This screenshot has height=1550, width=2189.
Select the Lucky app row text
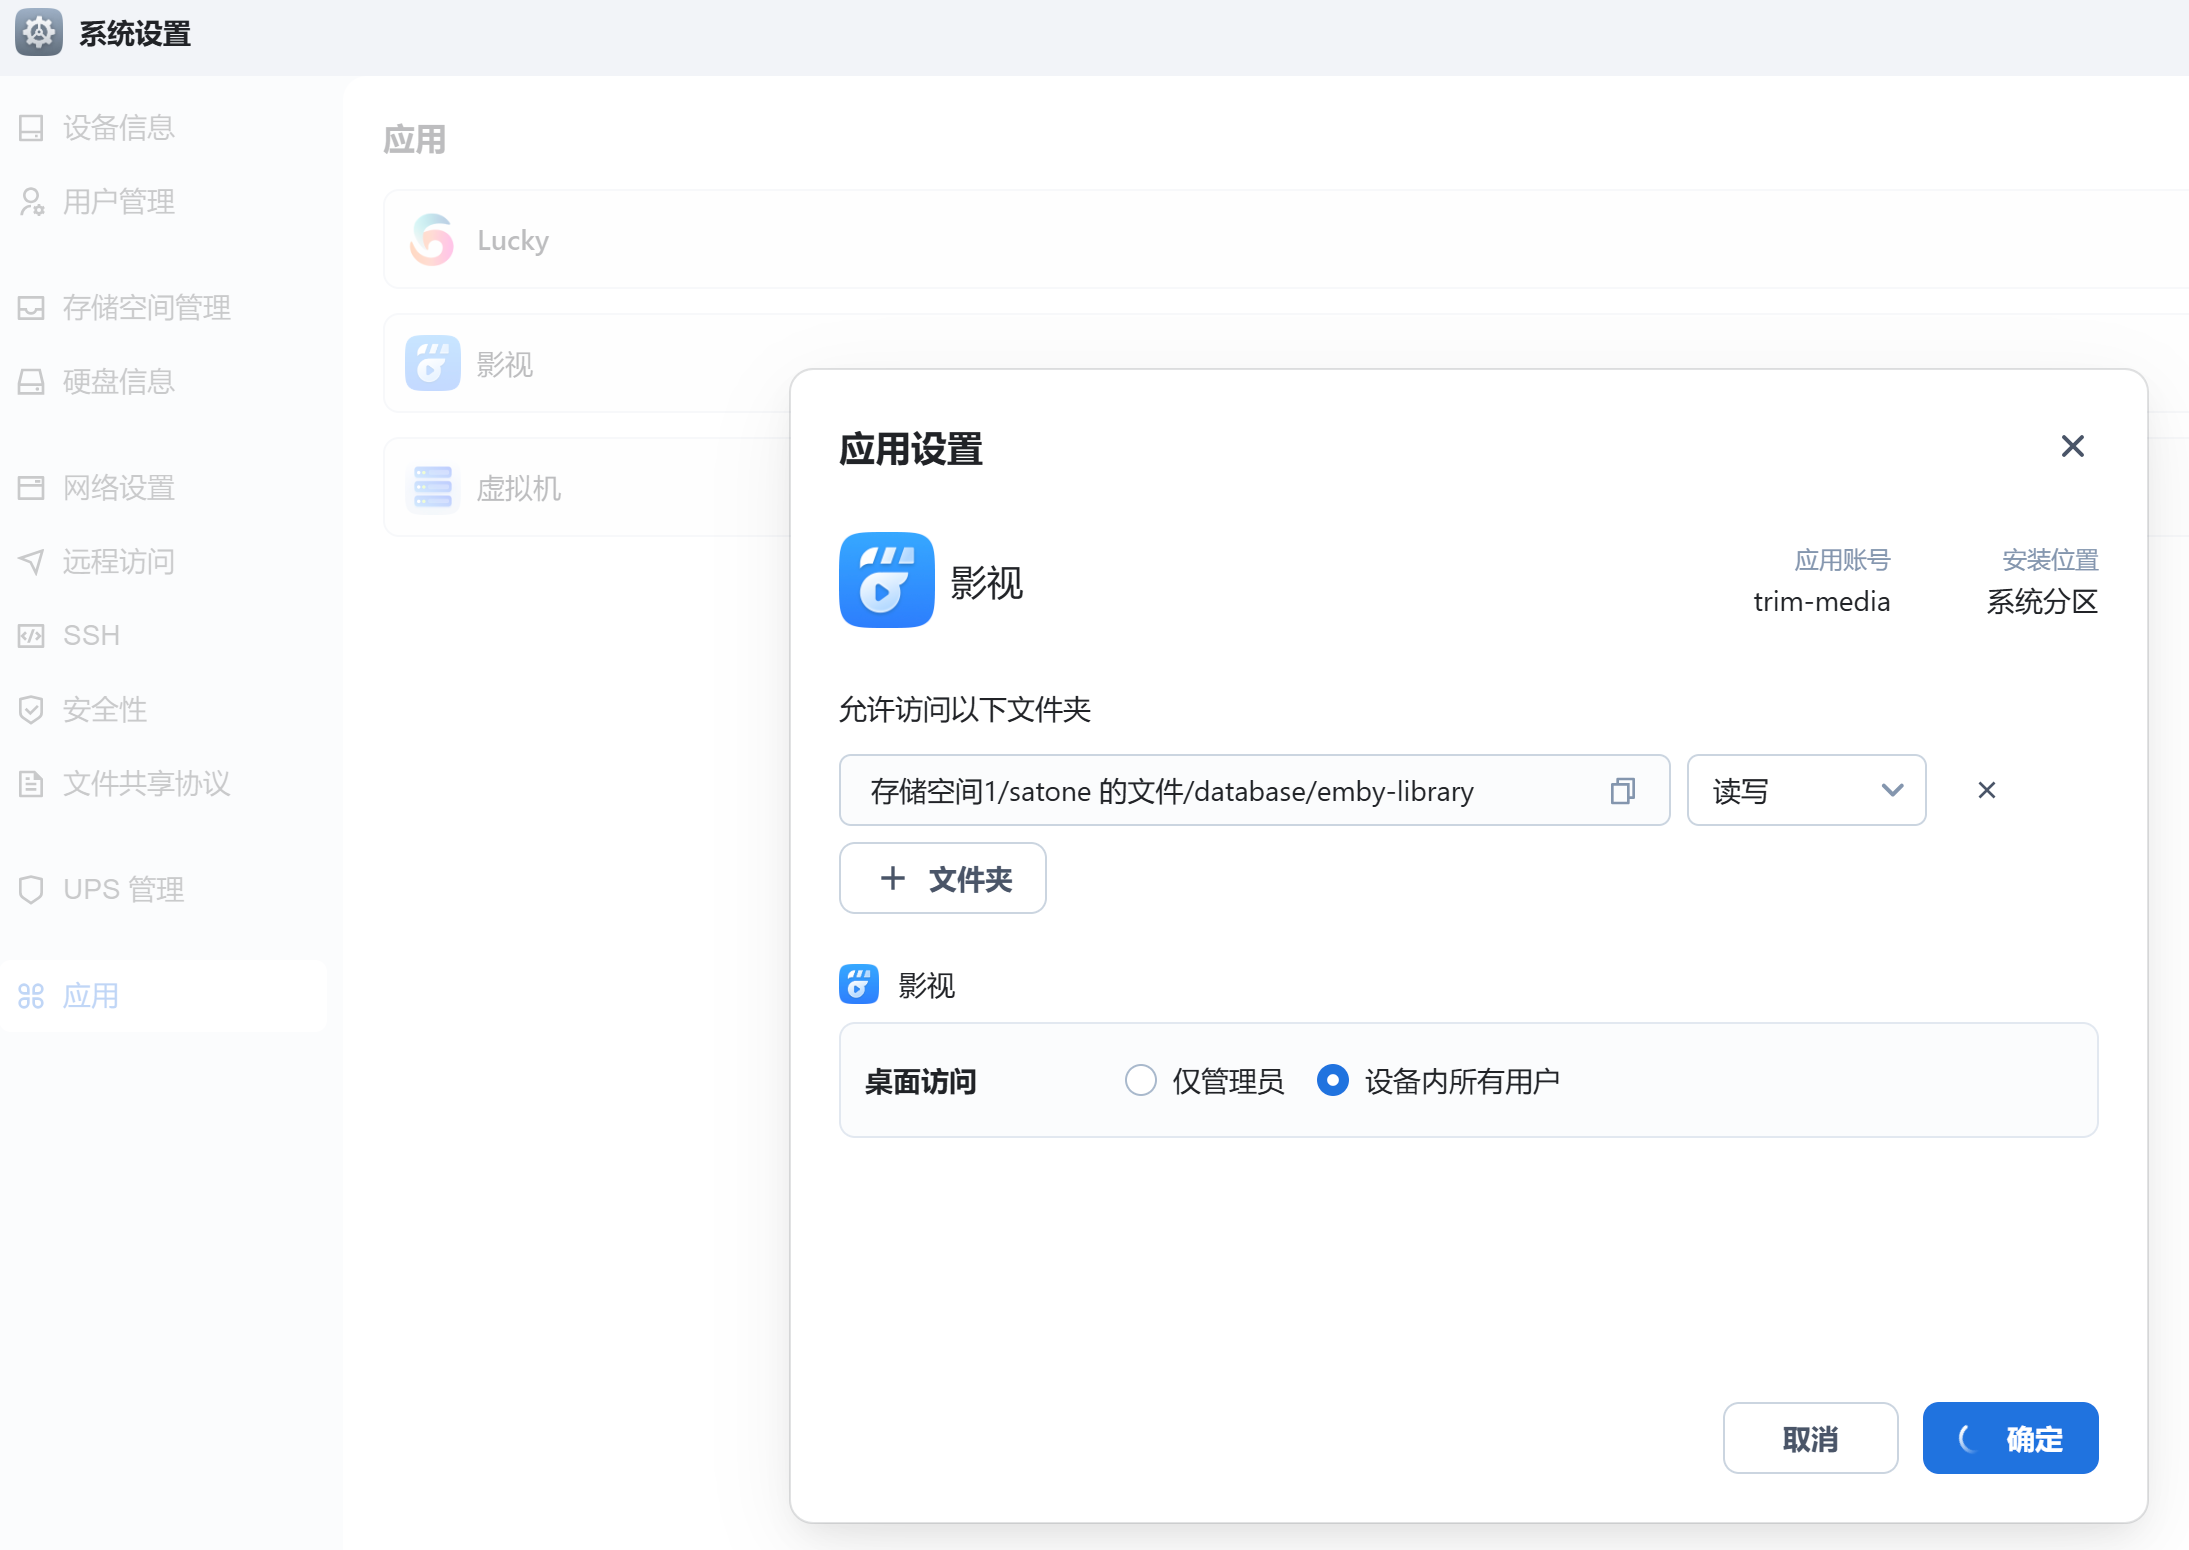pos(513,241)
